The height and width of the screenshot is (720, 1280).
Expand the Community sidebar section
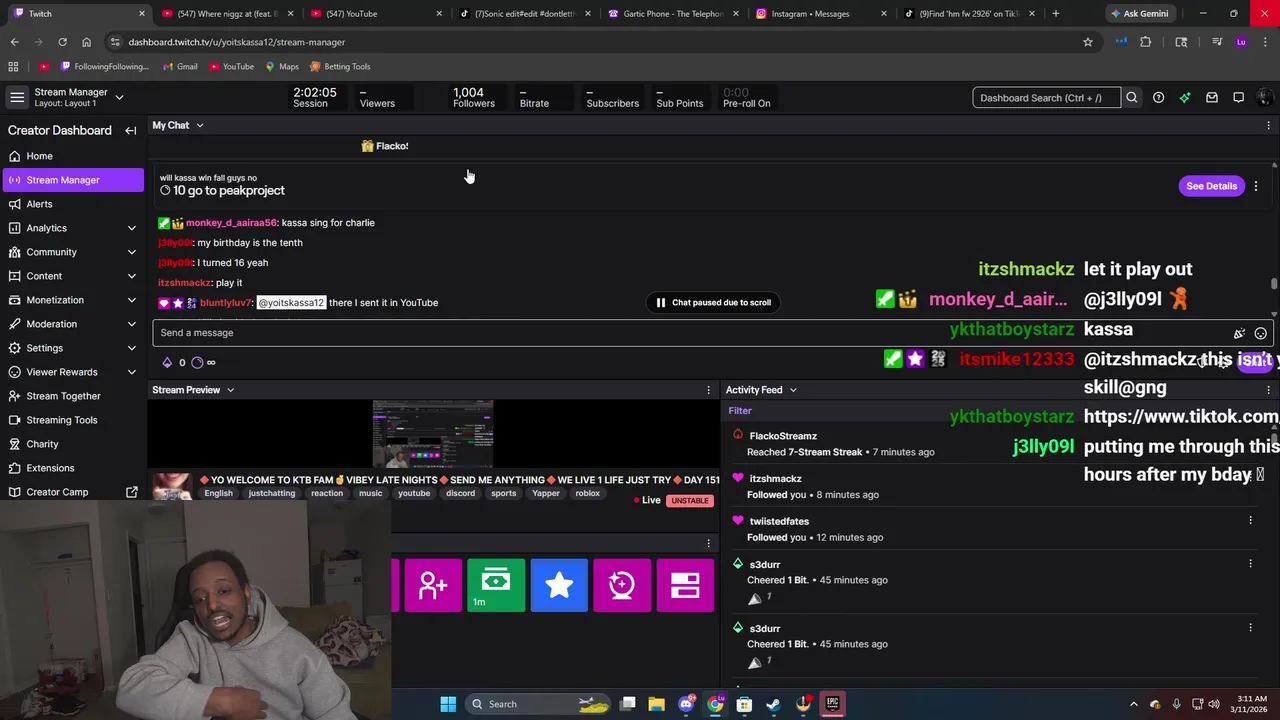pyautogui.click(x=131, y=252)
